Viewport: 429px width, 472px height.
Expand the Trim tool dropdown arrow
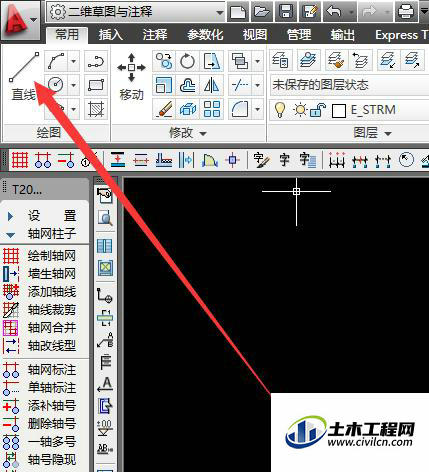pyautogui.click(x=257, y=85)
